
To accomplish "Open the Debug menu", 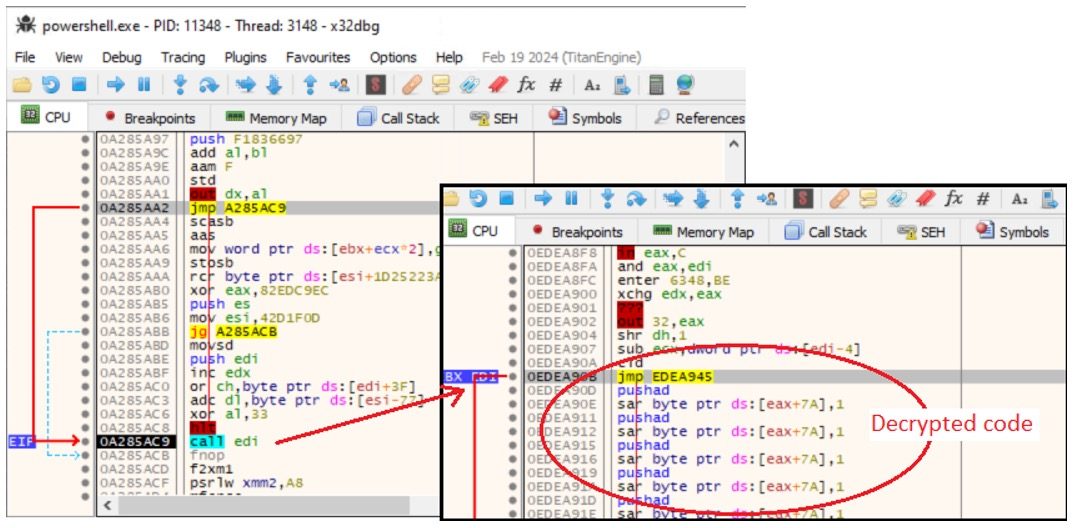I will click(121, 57).
